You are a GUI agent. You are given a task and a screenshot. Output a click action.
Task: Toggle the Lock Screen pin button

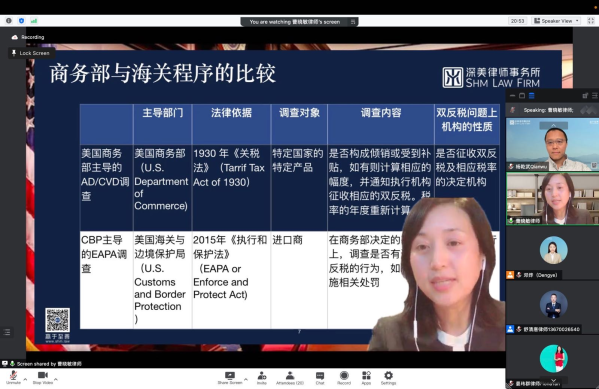(x=31, y=53)
